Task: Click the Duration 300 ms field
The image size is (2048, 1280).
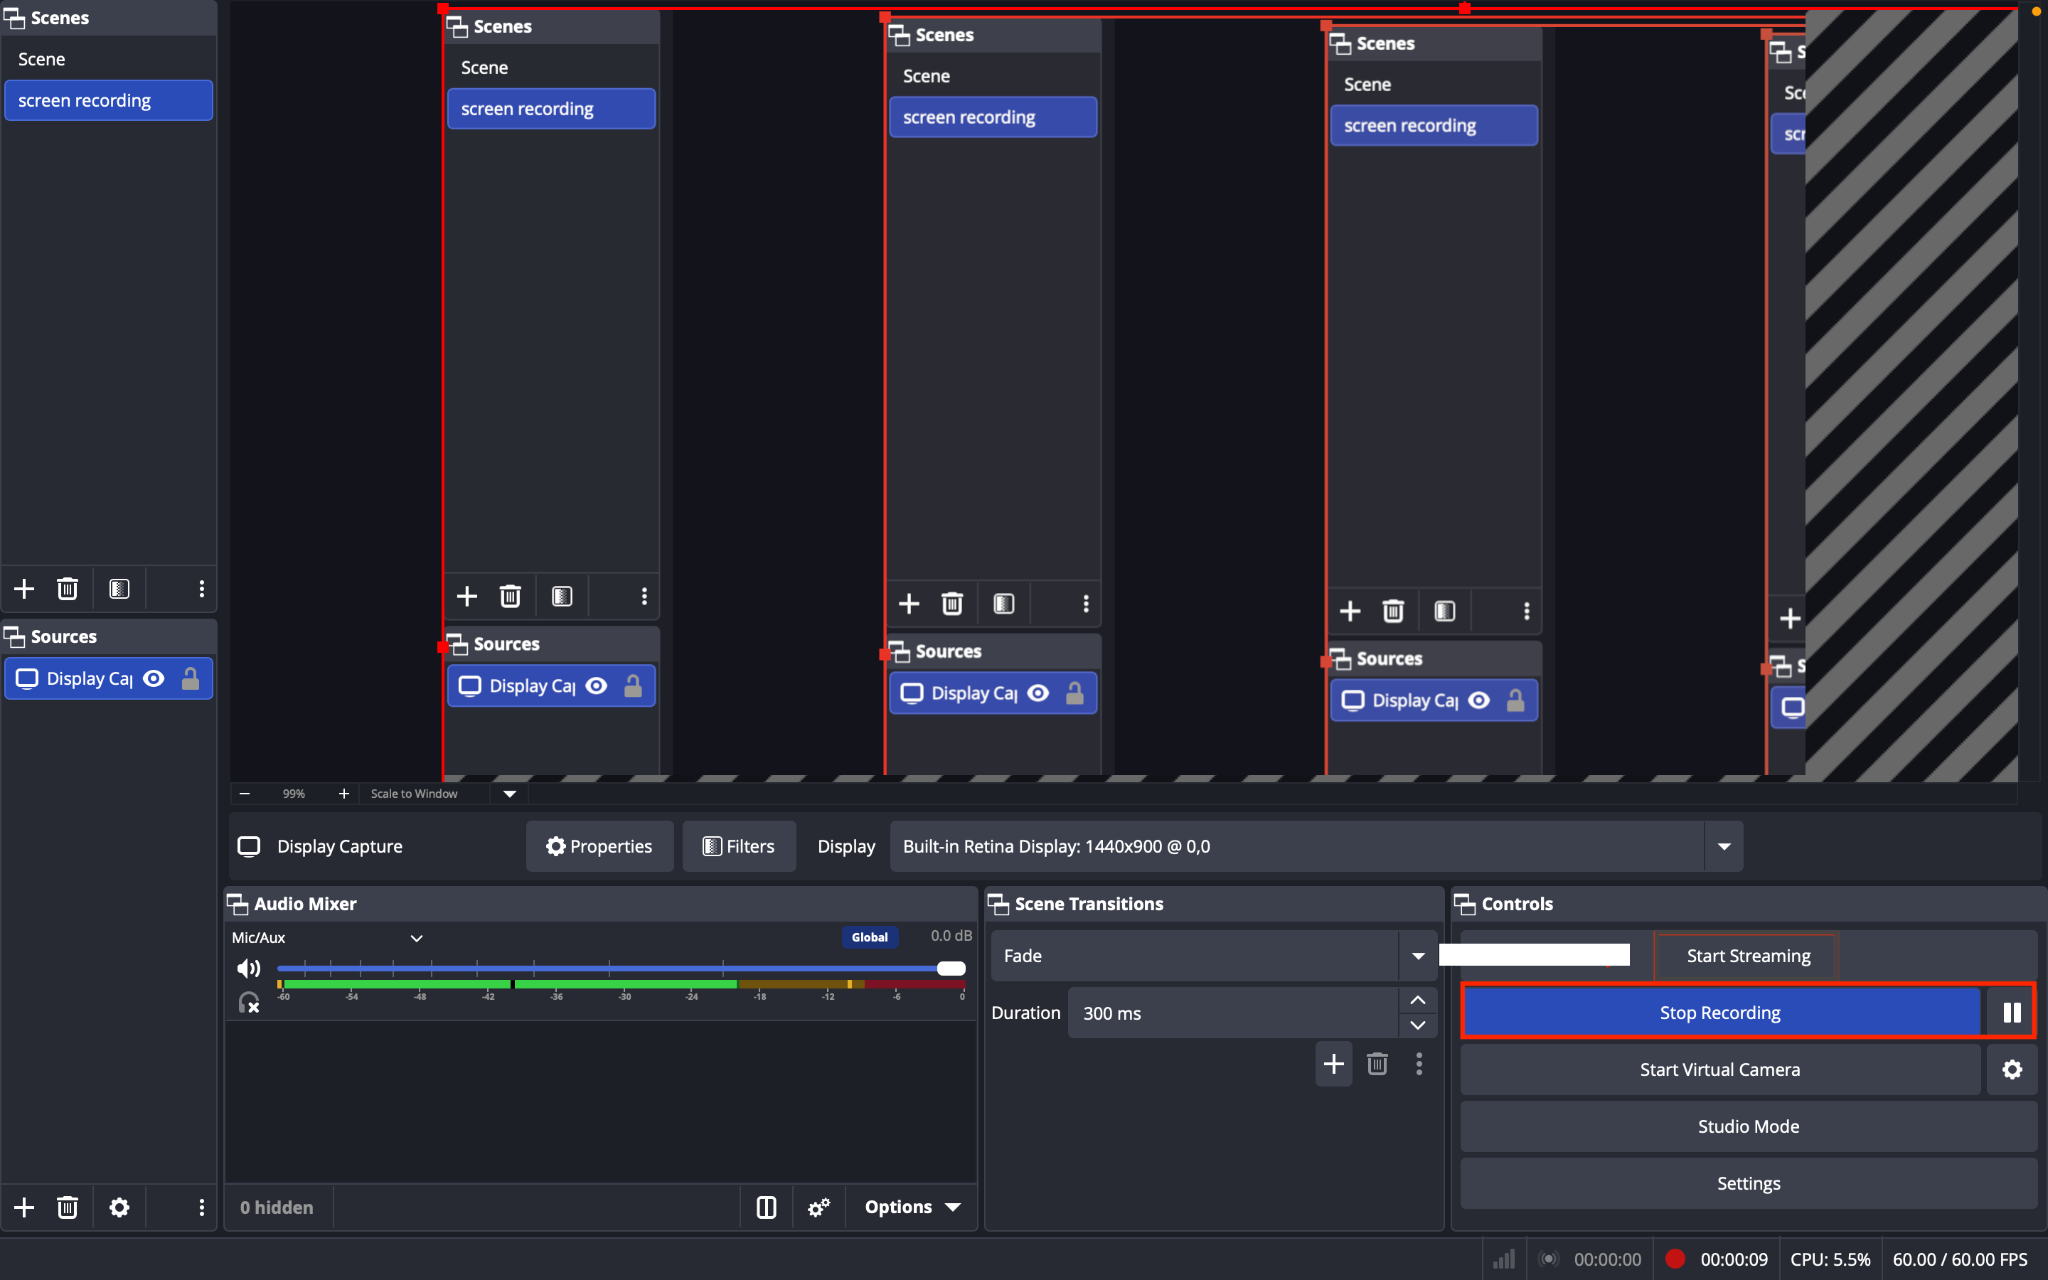Action: point(1233,1013)
